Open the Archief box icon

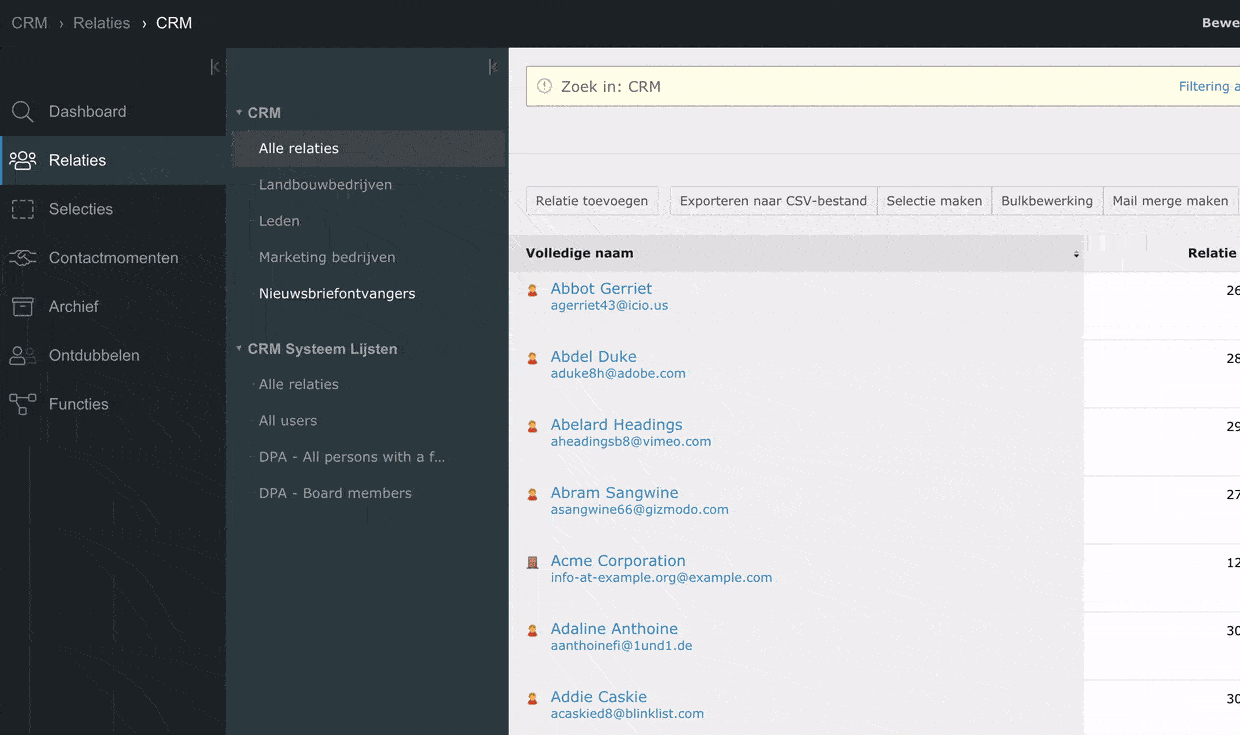point(22,307)
